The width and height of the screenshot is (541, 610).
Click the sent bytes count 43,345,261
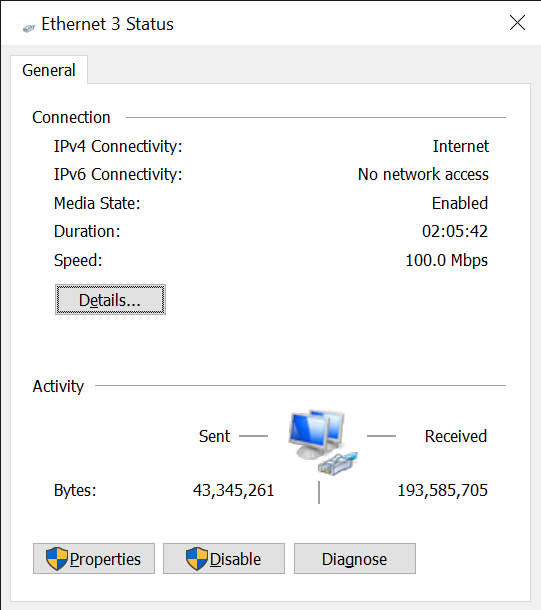point(233,490)
